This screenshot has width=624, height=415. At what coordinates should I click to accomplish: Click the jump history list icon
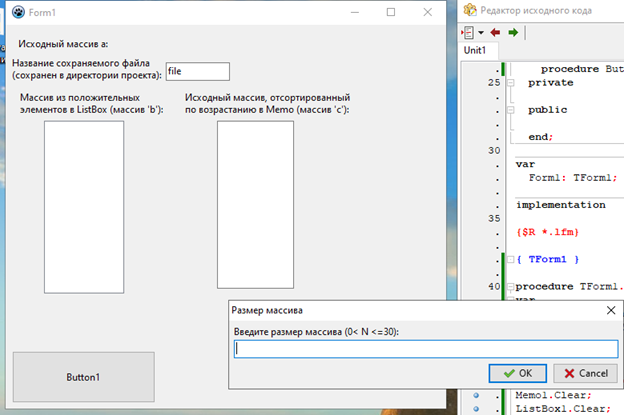point(468,32)
